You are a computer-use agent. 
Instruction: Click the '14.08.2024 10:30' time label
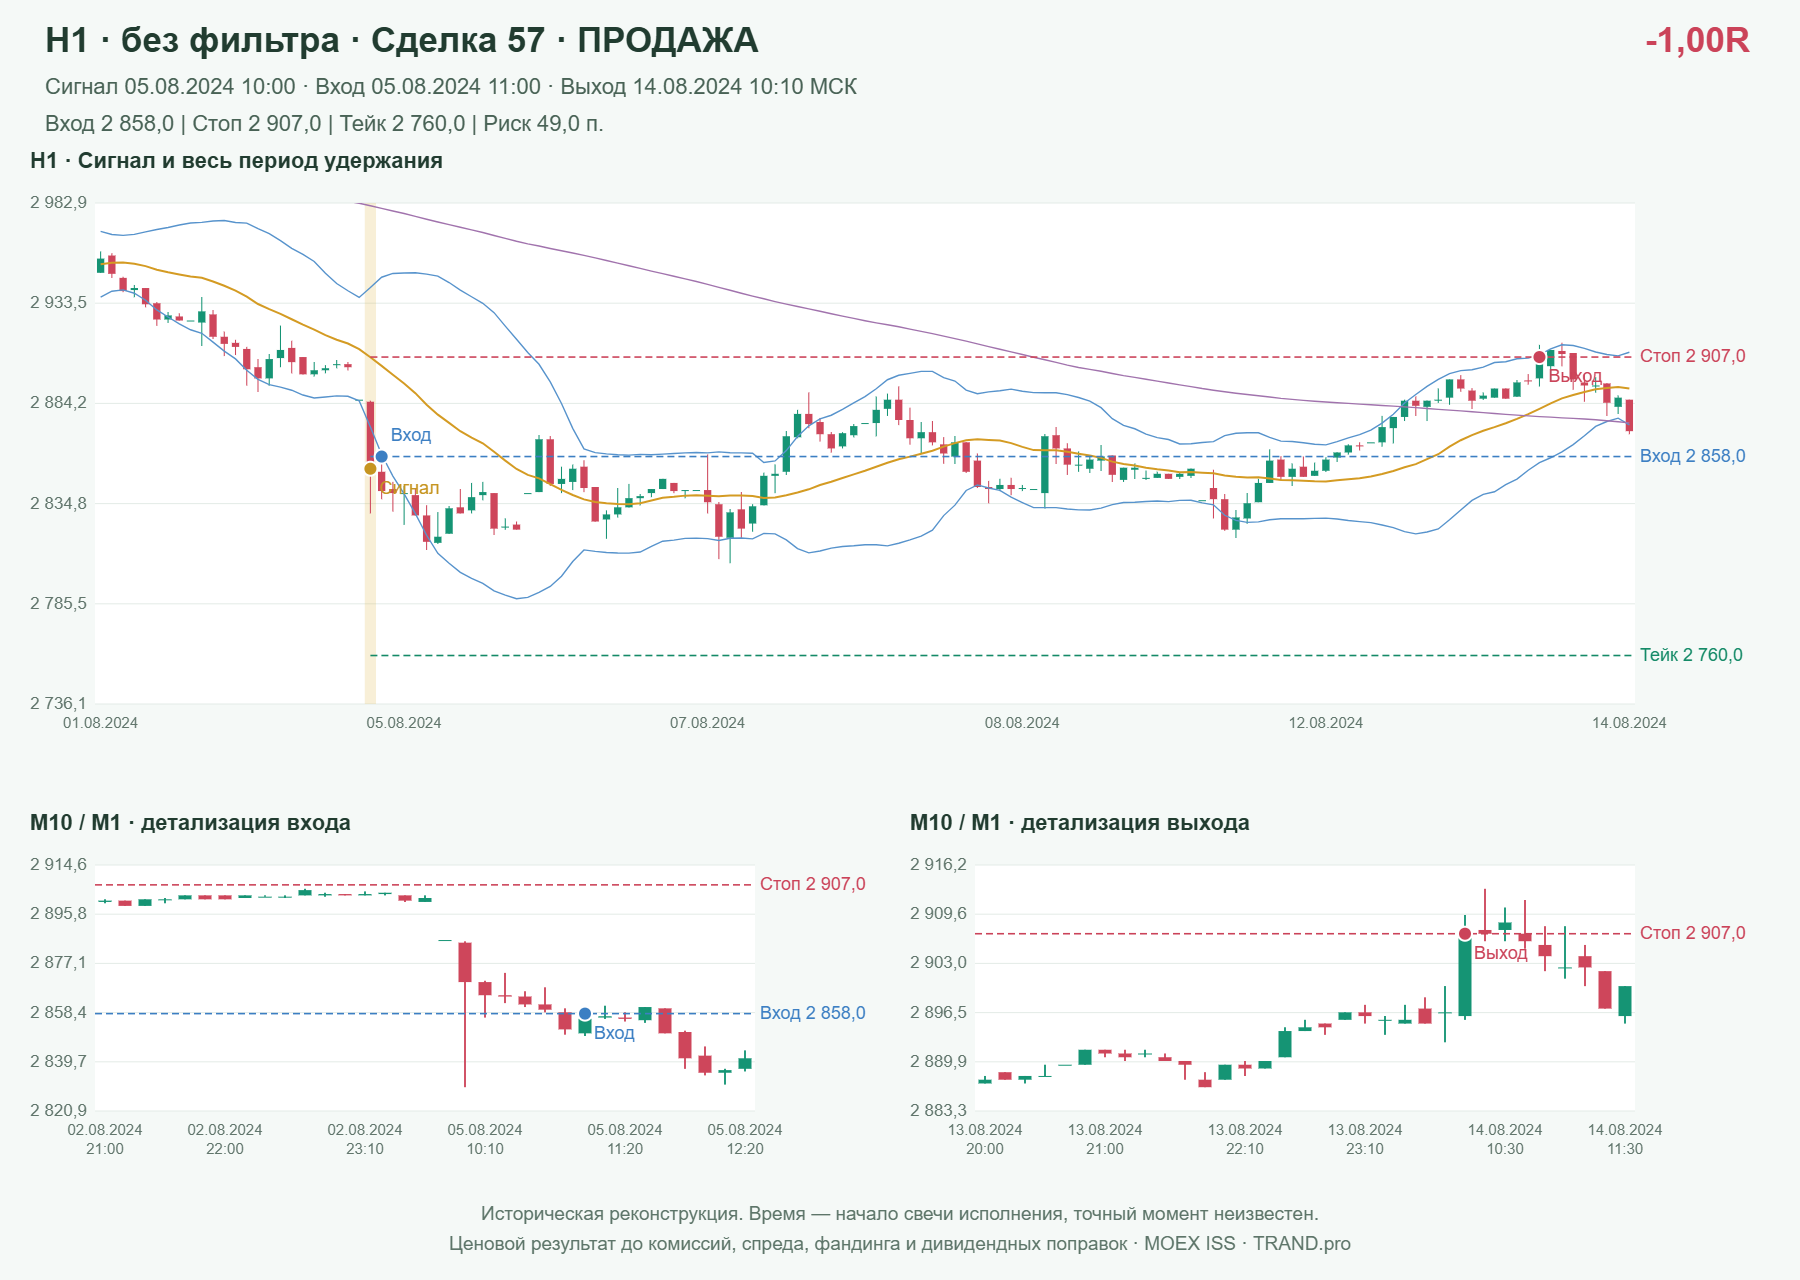[1505, 1139]
